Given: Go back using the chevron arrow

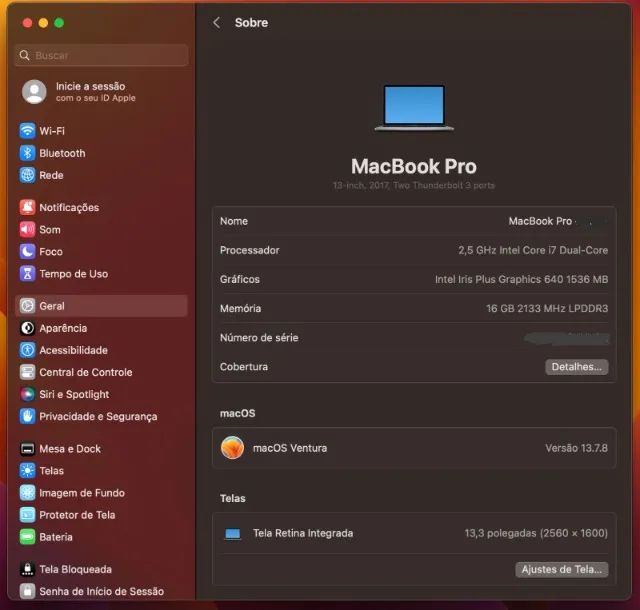Looking at the screenshot, I should click(x=217, y=23).
